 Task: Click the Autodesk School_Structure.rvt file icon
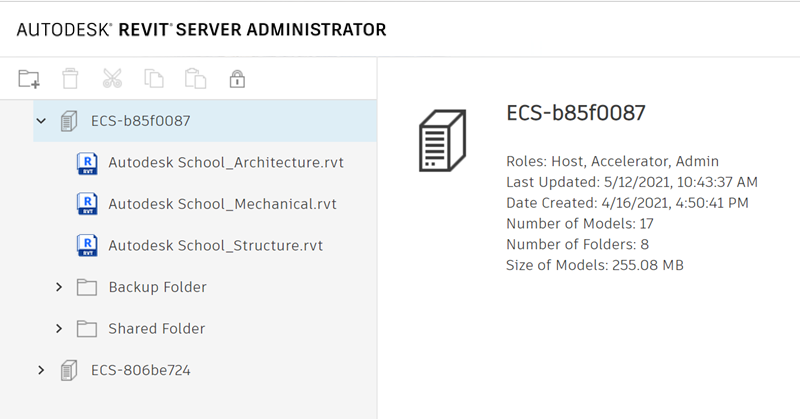point(87,245)
